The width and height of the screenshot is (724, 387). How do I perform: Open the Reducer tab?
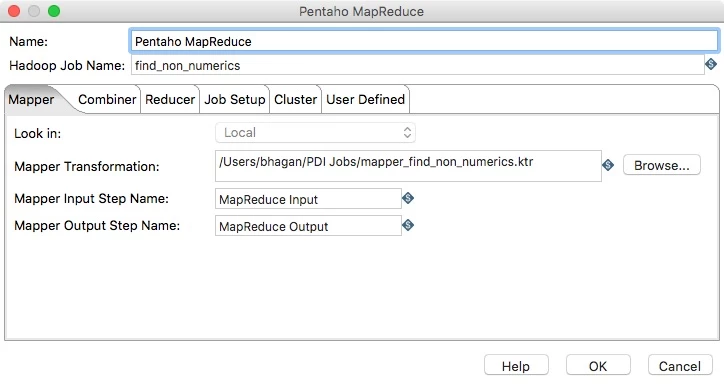click(170, 99)
